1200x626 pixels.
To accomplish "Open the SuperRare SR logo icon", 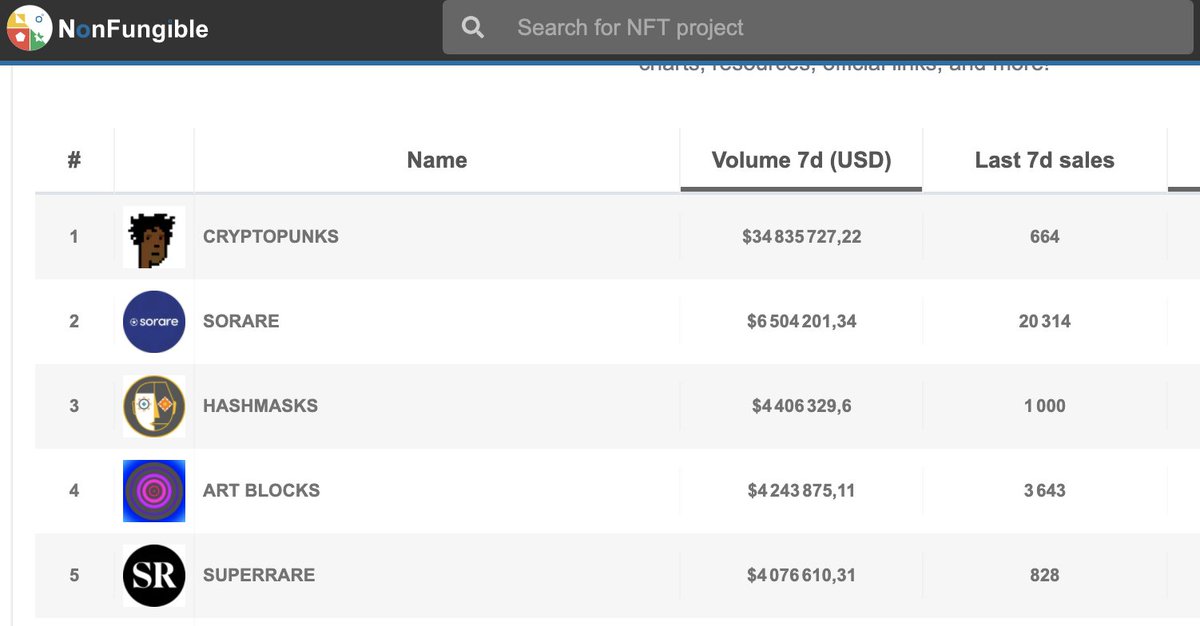I will coord(154,575).
